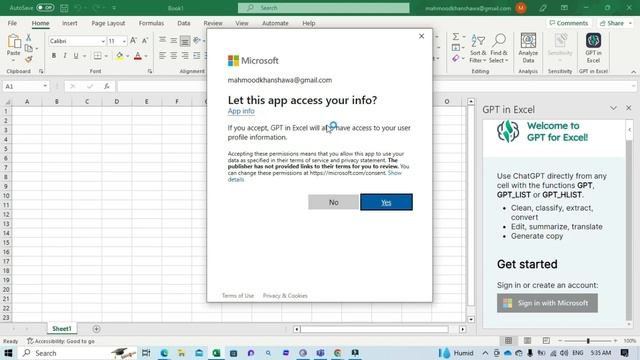Close the GPT in Excel task pane
640x360 pixels.
(x=629, y=108)
